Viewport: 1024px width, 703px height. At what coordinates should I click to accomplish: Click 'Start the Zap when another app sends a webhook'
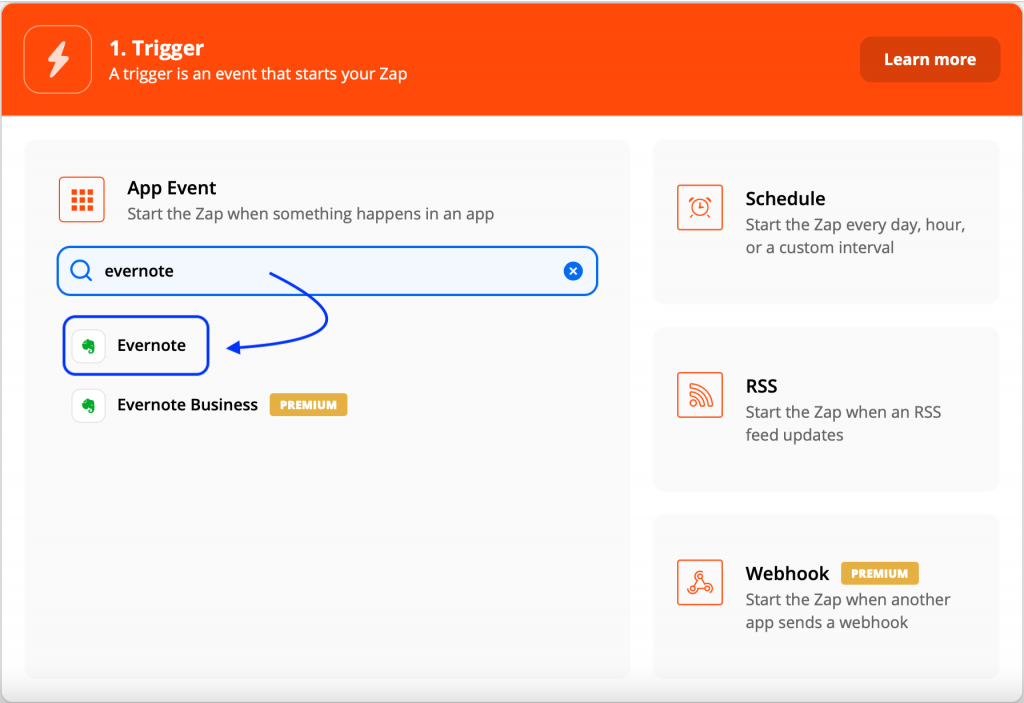[x=848, y=611]
